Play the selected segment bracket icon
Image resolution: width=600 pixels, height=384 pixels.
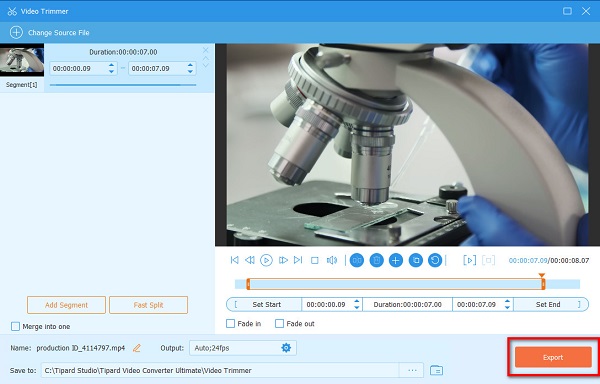[470, 260]
